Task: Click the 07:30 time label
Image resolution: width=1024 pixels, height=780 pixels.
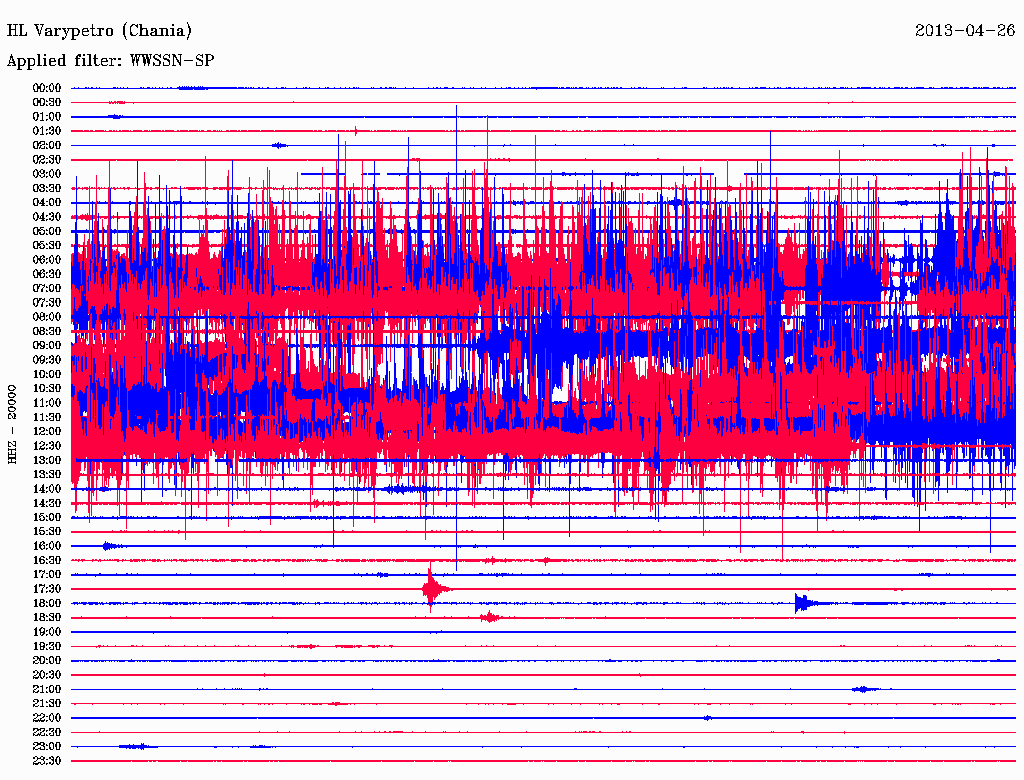Action: [46, 303]
